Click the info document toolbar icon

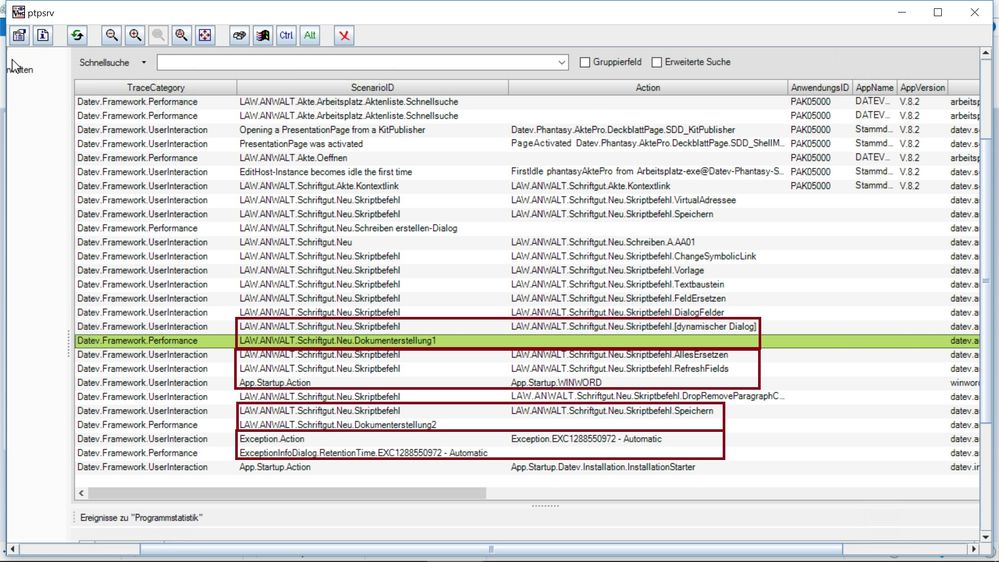43,36
